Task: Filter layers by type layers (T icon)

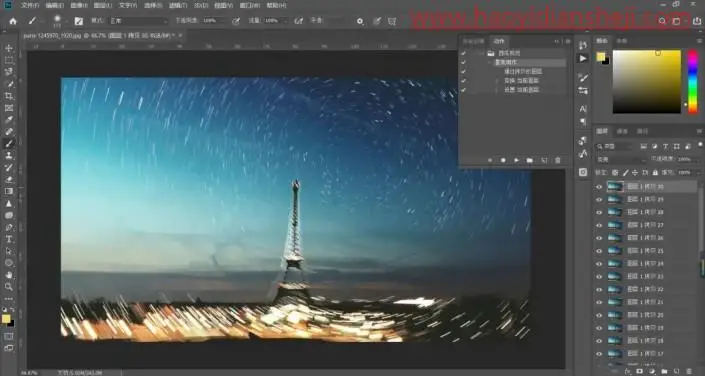Action: tap(666, 146)
